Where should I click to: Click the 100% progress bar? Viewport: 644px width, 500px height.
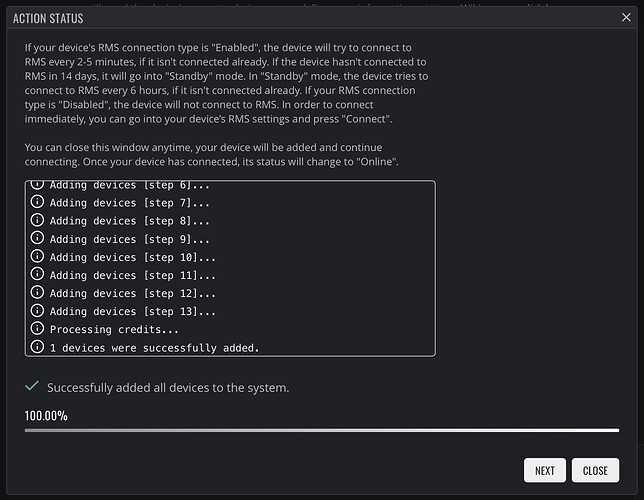[322, 430]
